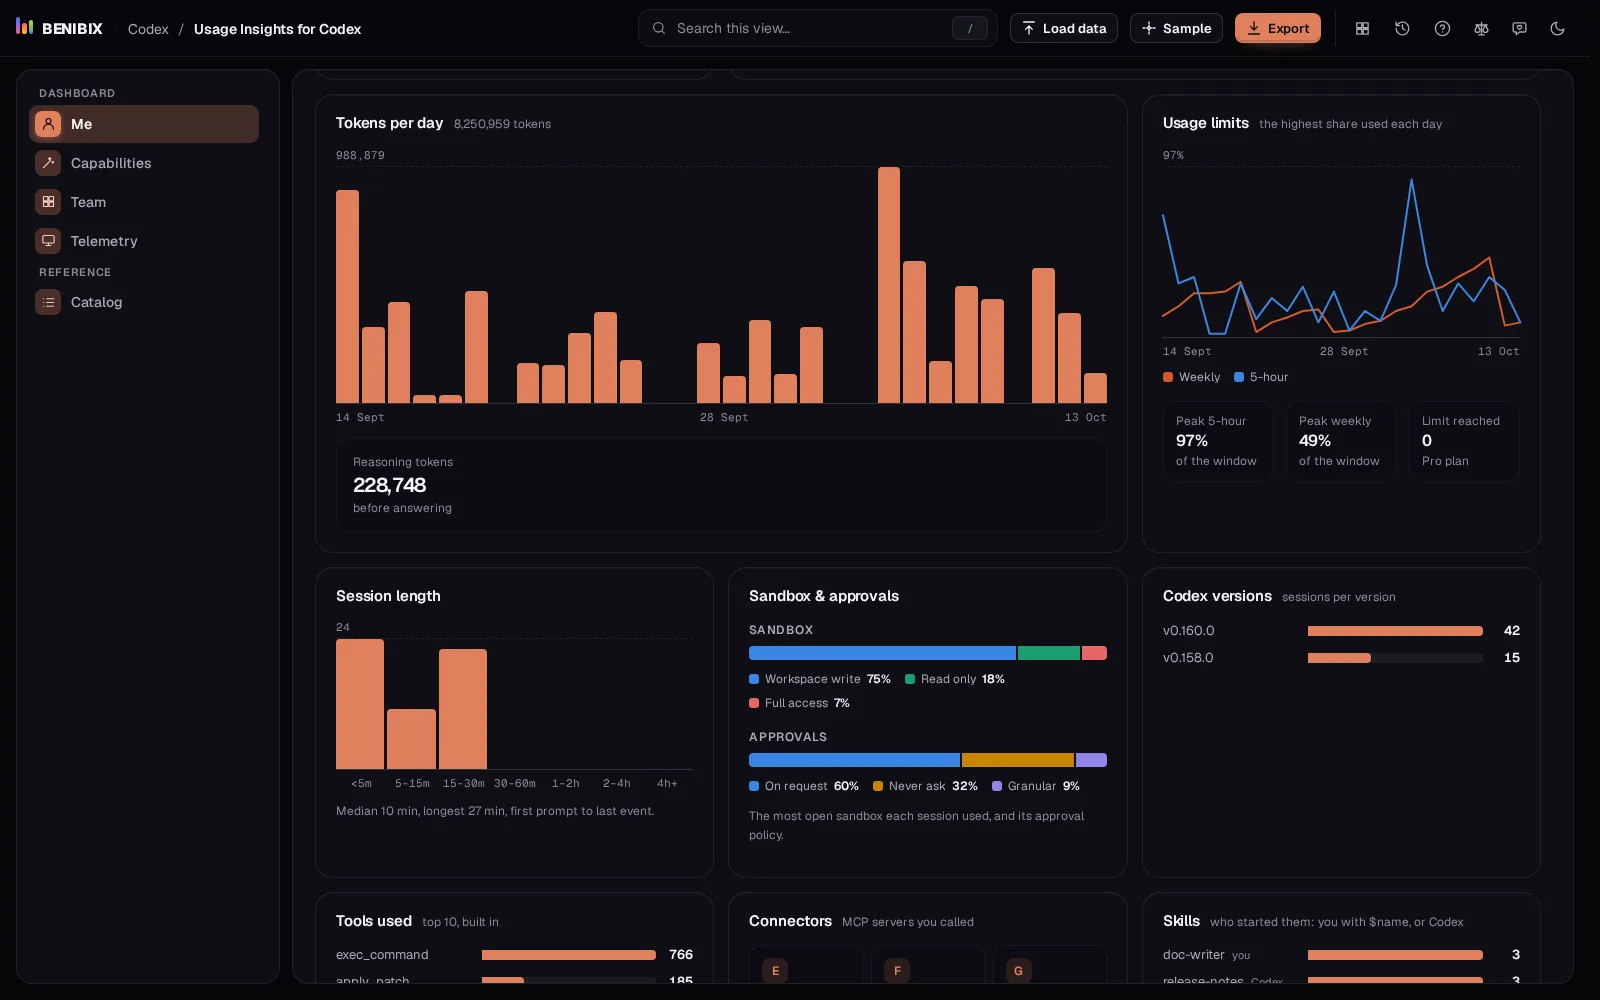Click the Load data button

1064,28
